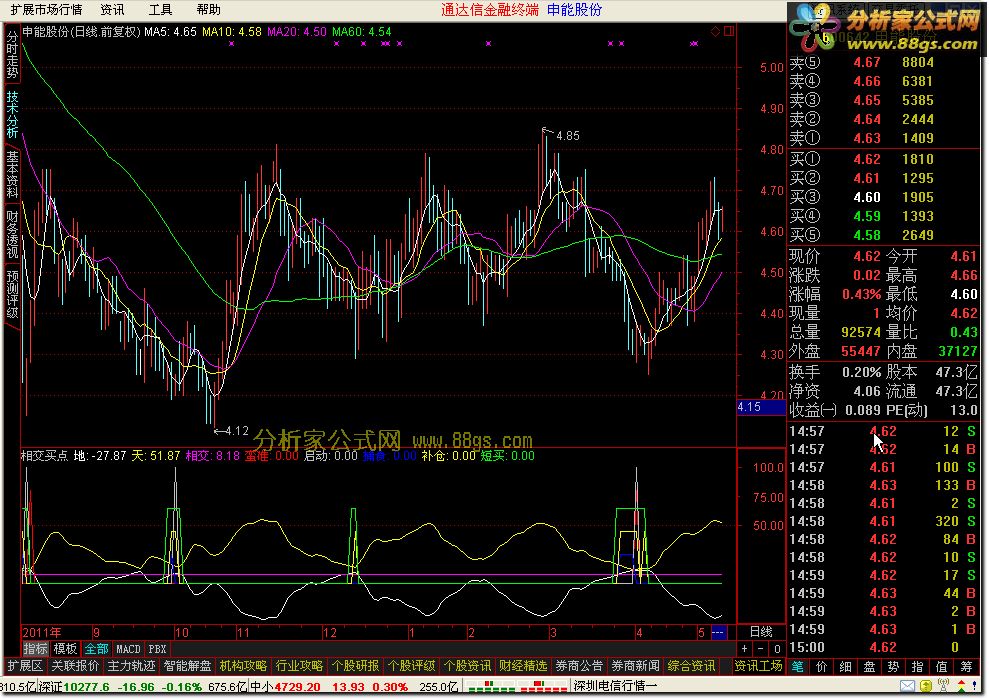The width and height of the screenshot is (989, 699).
Task: Open the 机构攻略 tab
Action: (243, 666)
